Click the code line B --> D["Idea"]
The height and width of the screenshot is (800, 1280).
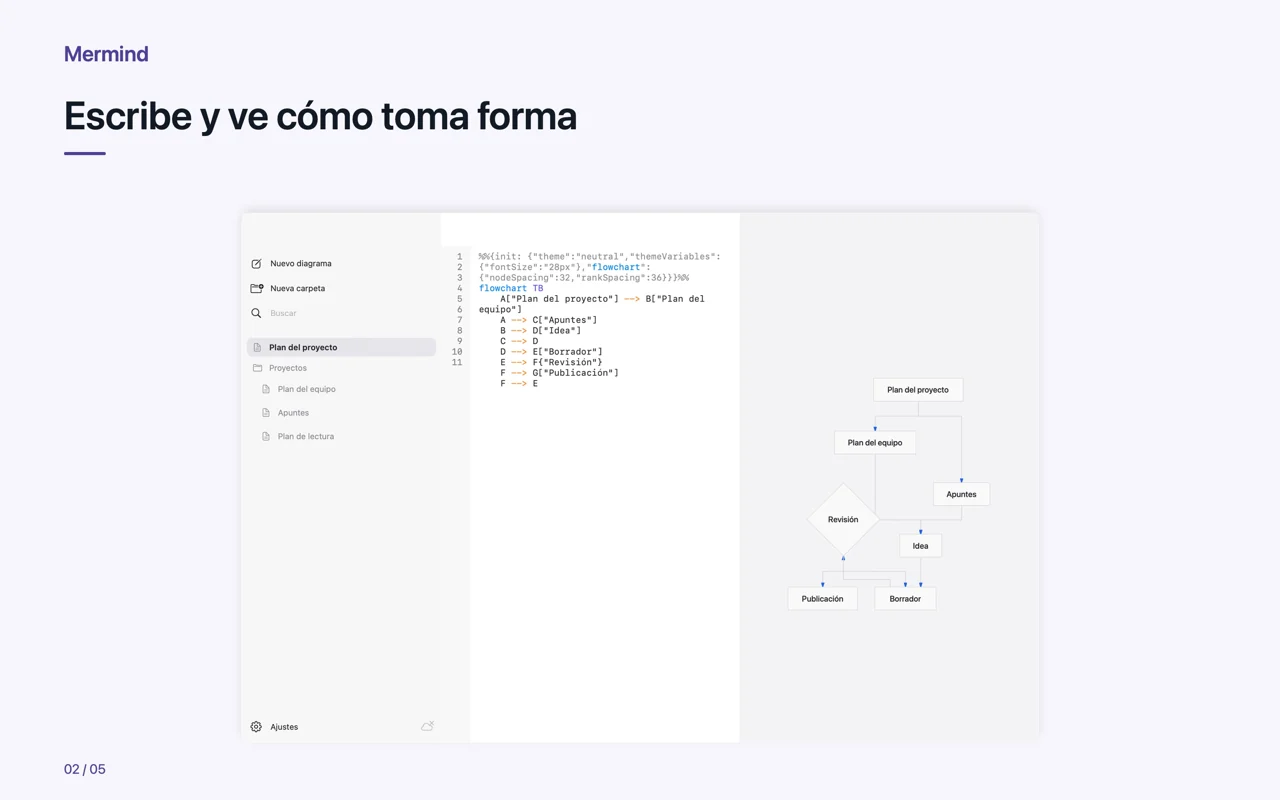coord(543,330)
